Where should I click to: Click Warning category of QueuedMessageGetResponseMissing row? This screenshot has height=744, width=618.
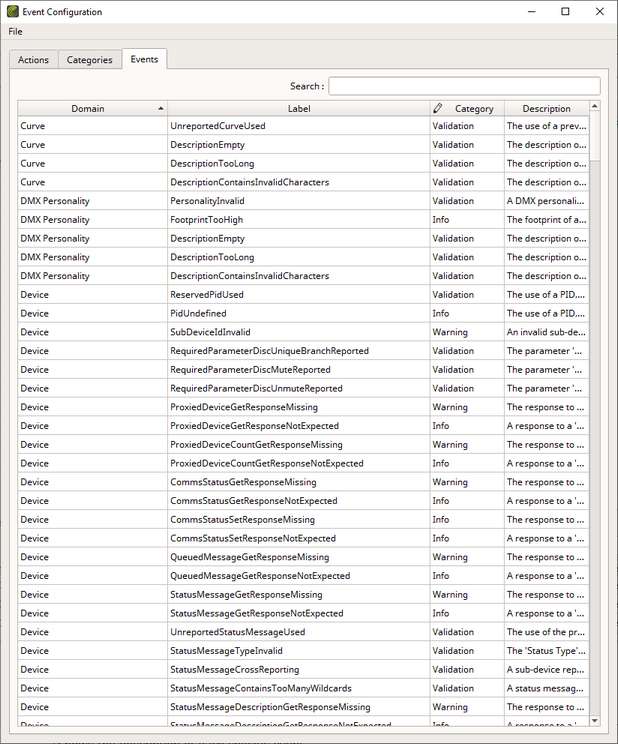(467, 557)
